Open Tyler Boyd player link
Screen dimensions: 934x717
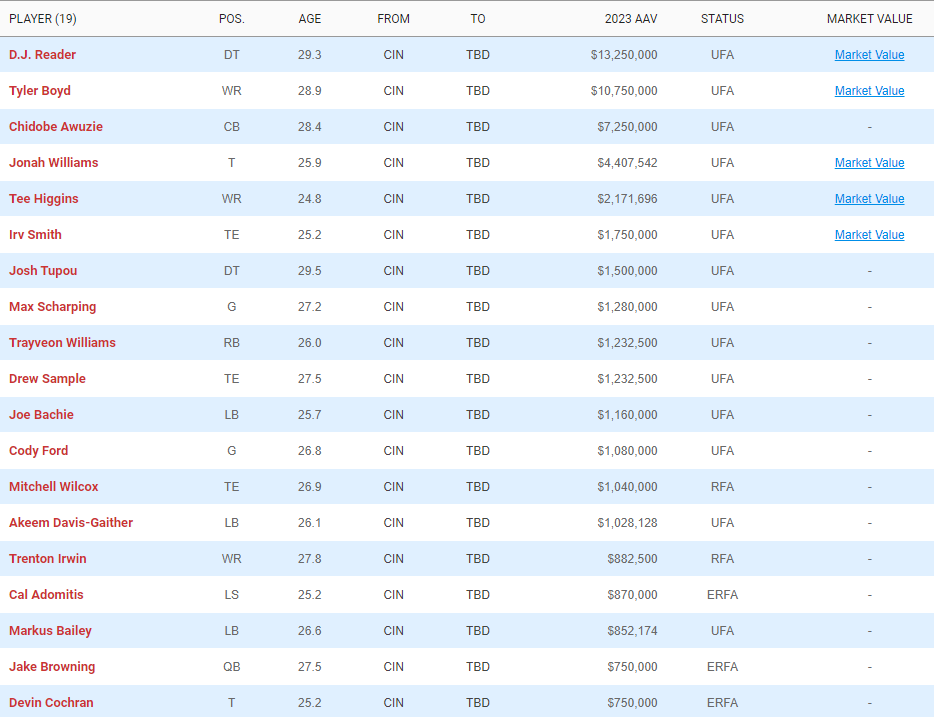tap(40, 91)
